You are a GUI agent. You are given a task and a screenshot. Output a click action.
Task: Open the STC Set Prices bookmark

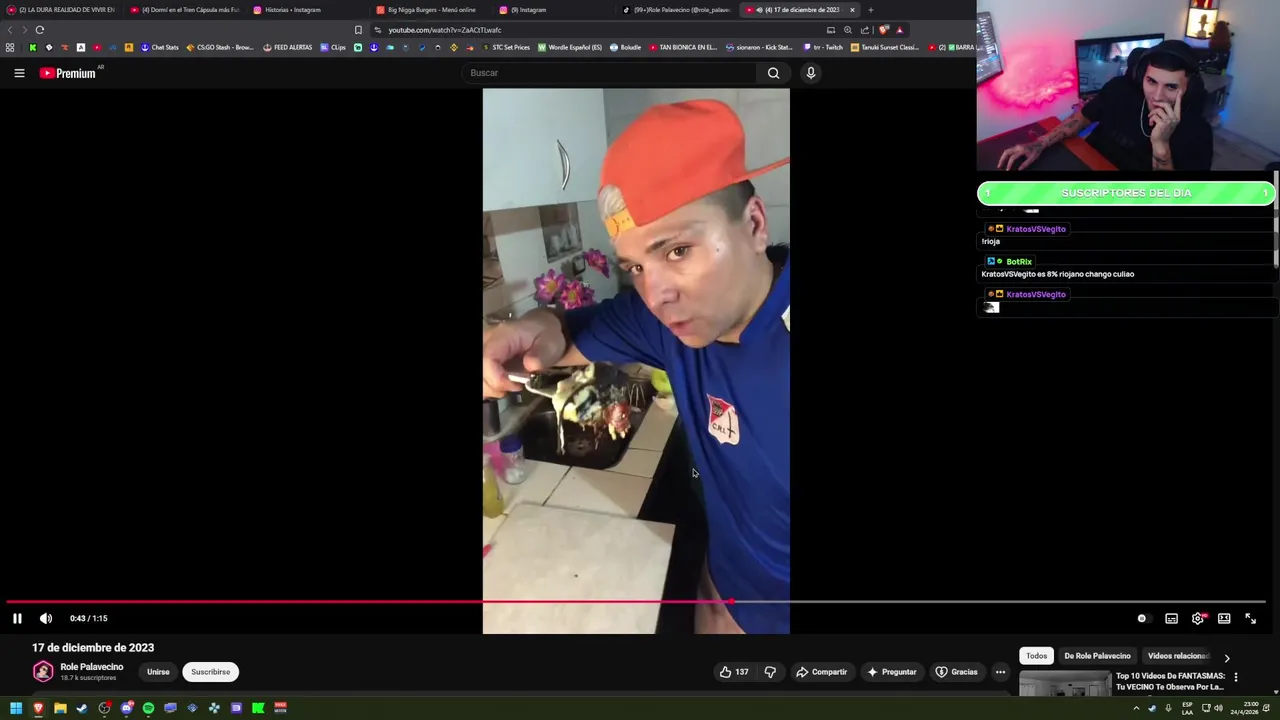click(506, 47)
